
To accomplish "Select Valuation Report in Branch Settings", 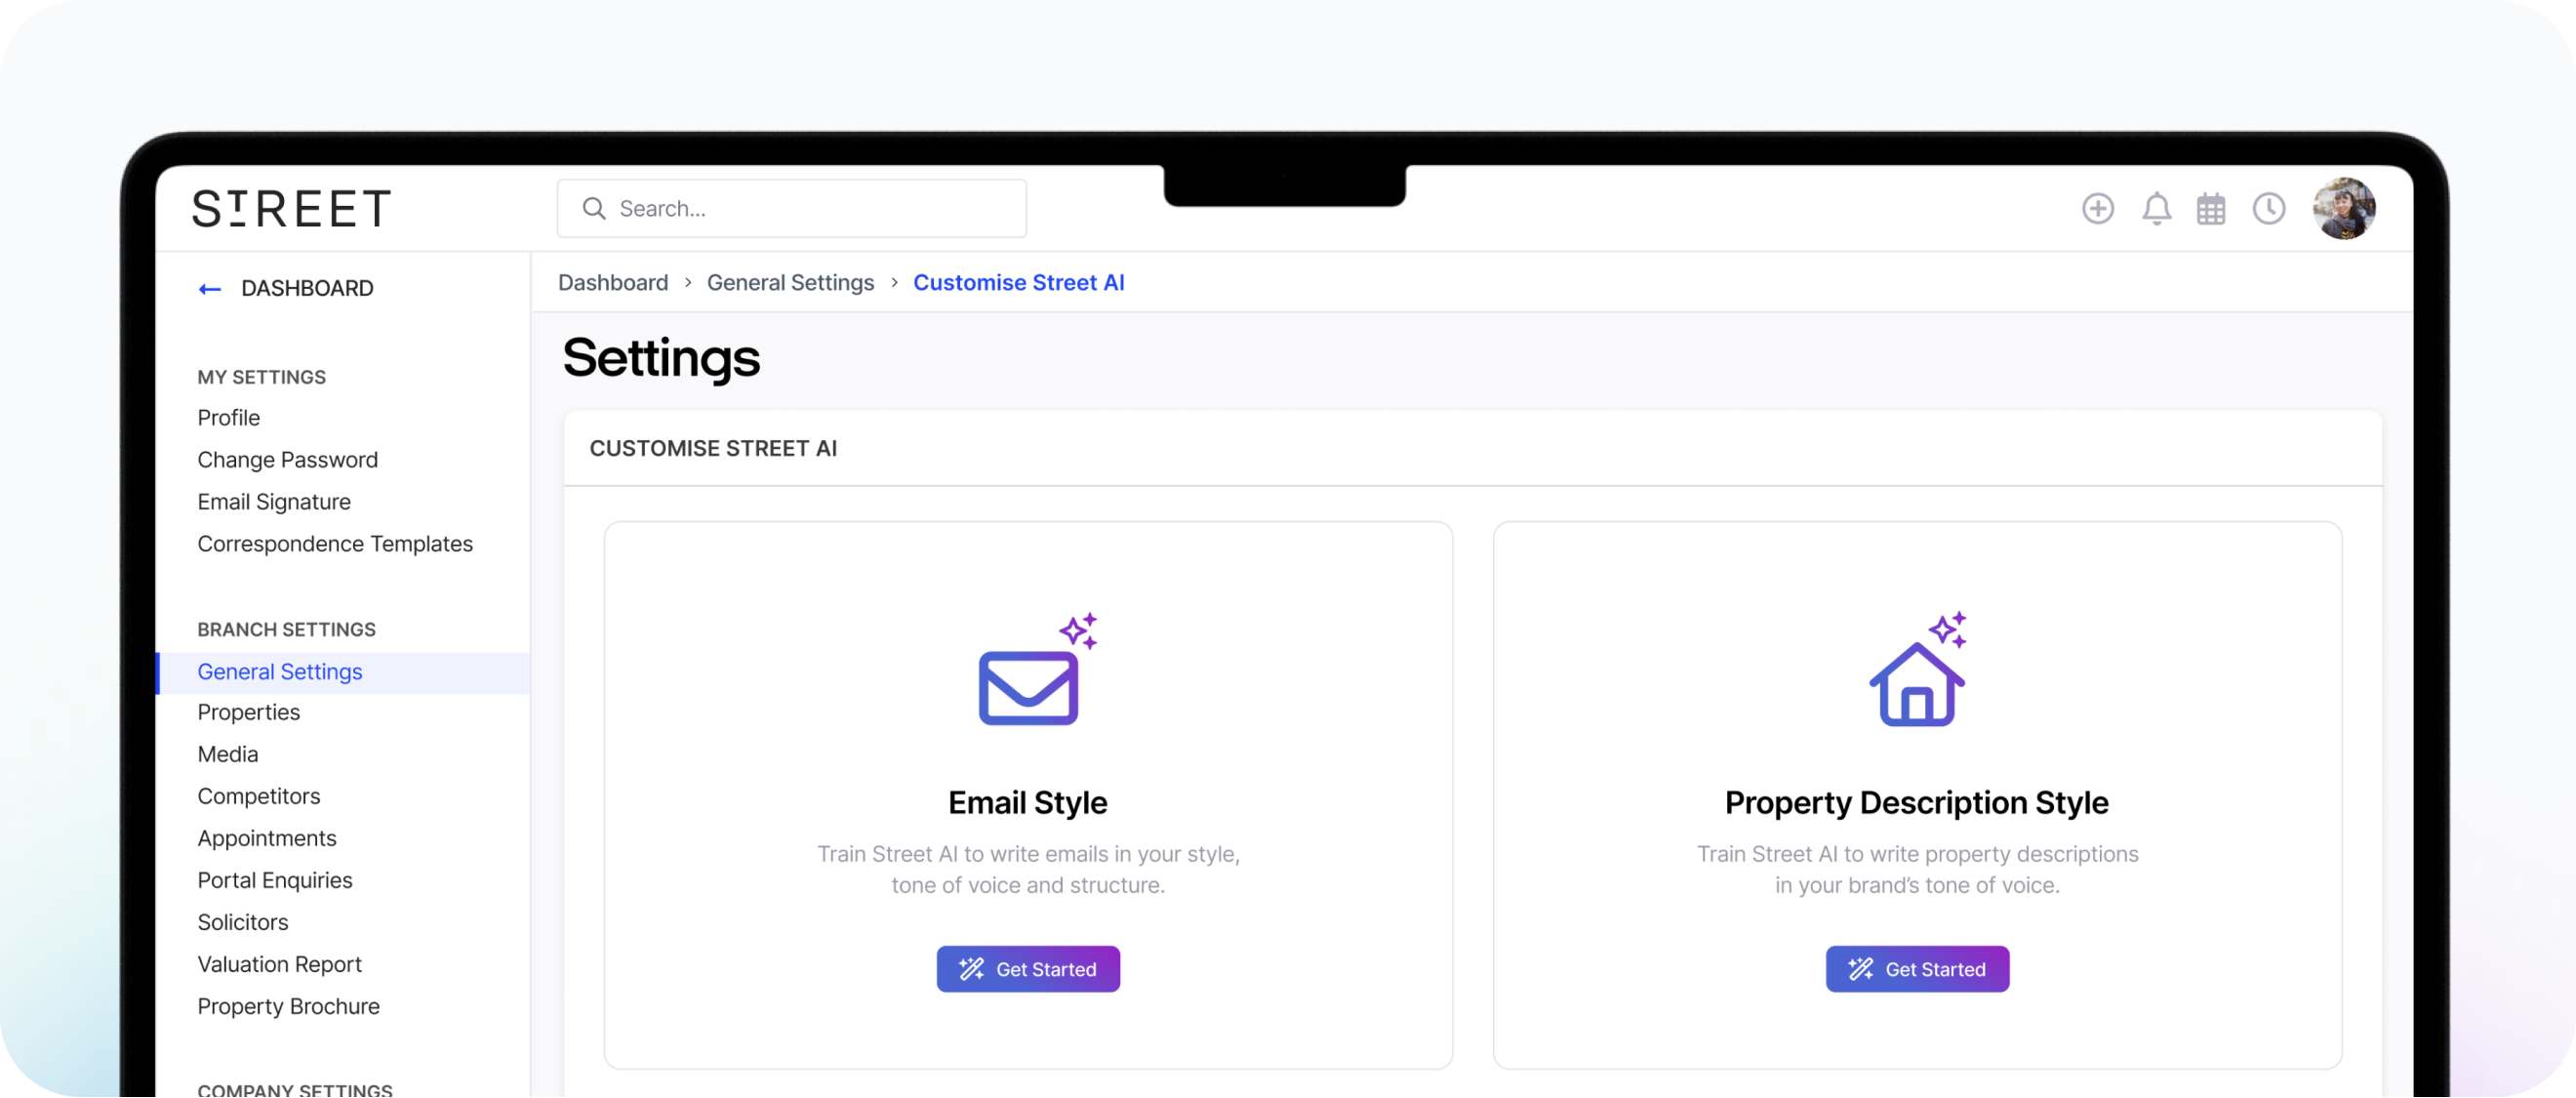I will coord(279,964).
